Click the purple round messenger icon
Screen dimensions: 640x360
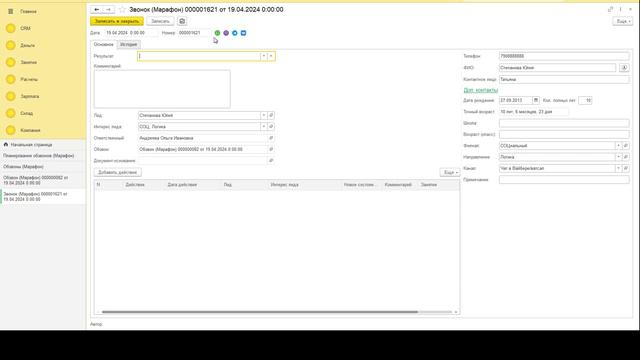tap(226, 33)
